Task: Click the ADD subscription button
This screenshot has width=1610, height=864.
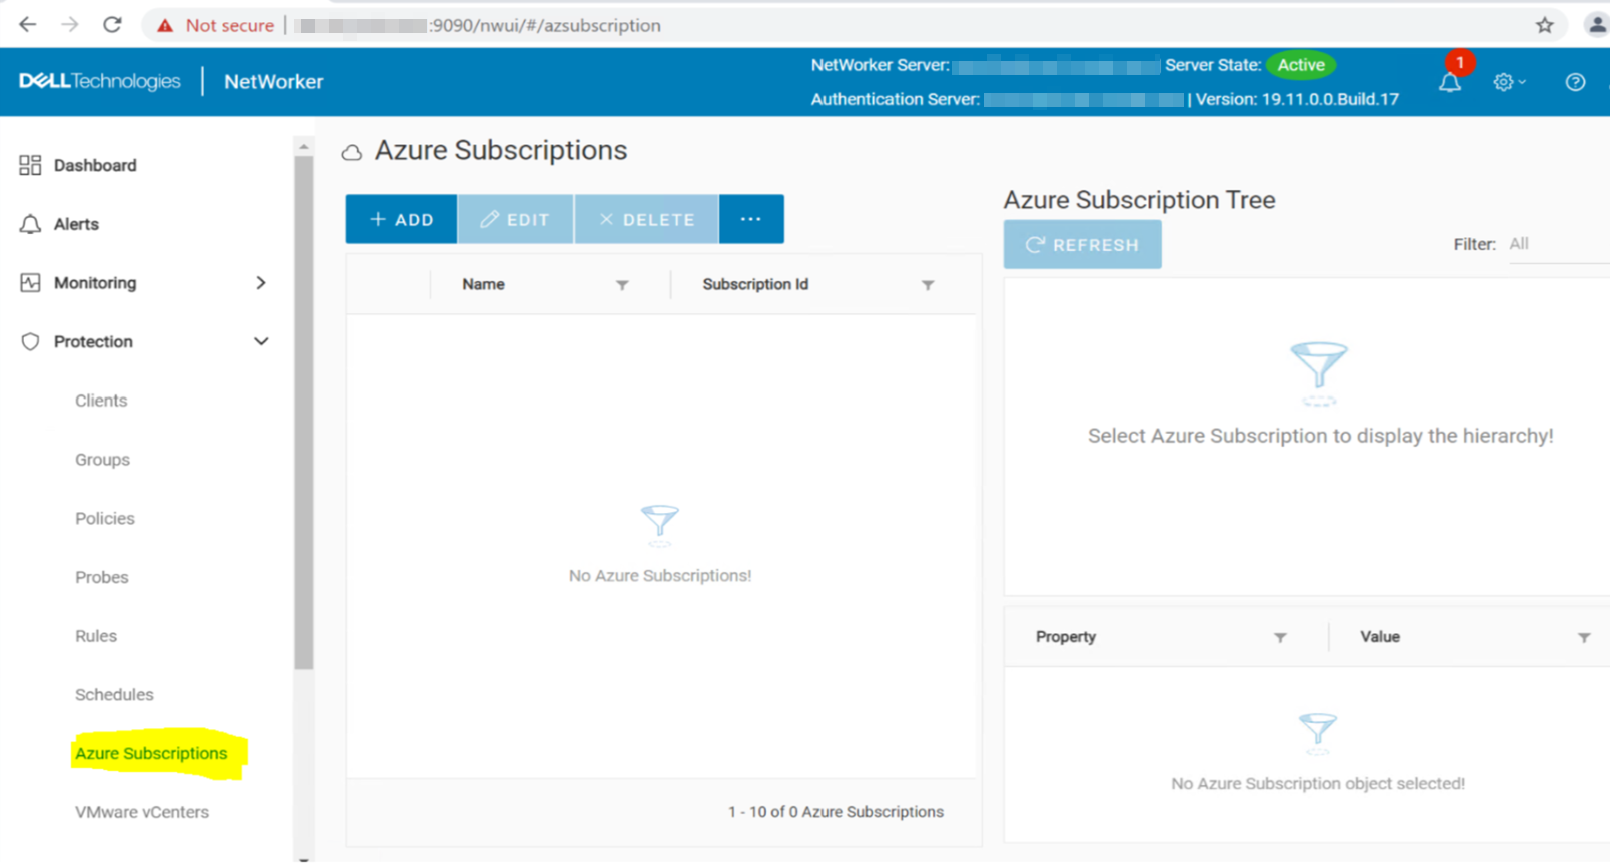Action: 401,219
